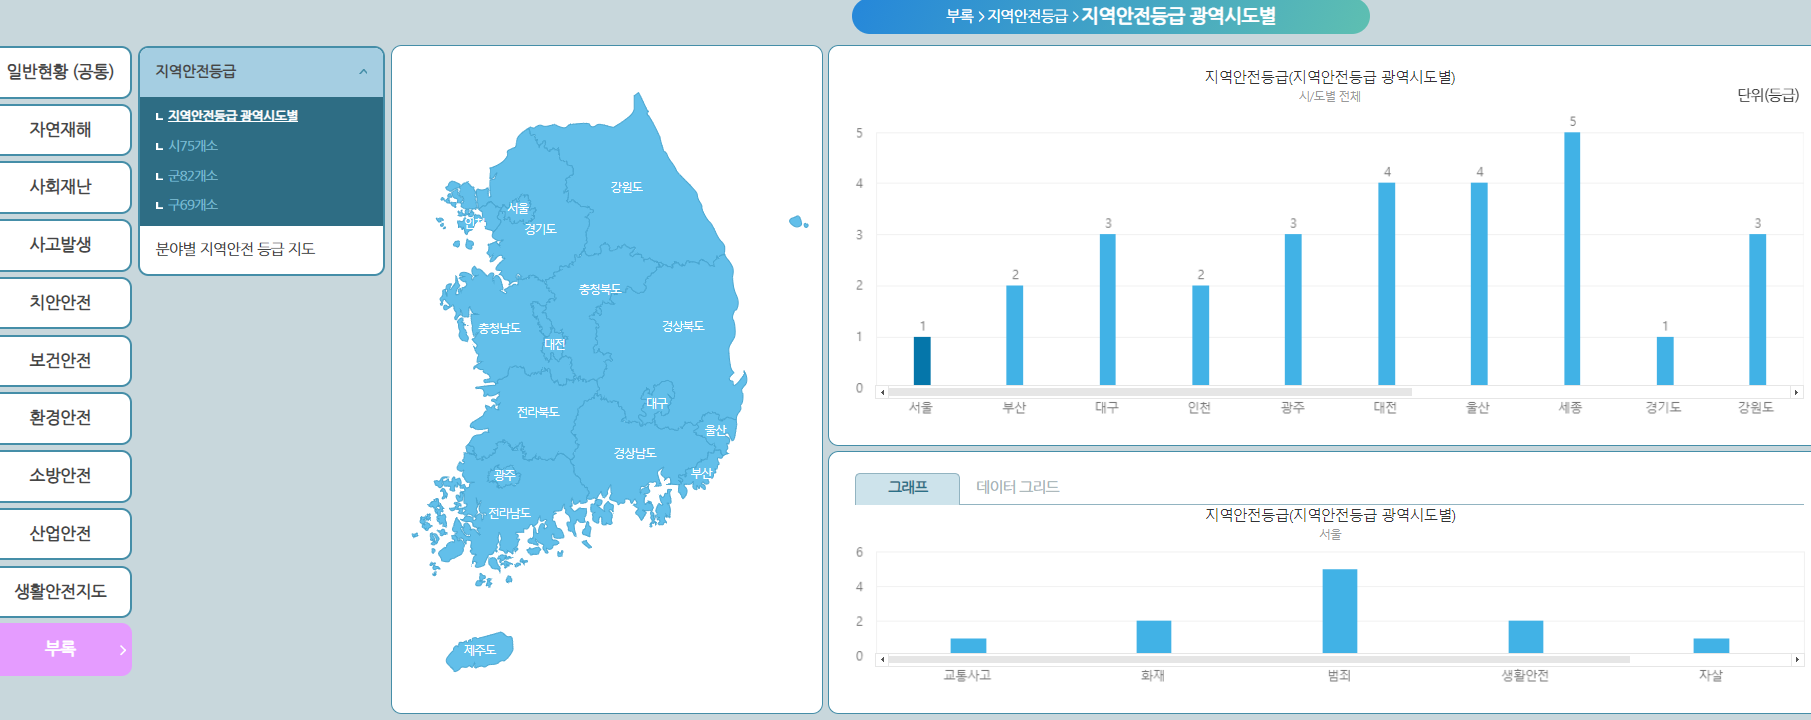Image resolution: width=1811 pixels, height=720 pixels.
Task: Click the 인천 bar in top chart
Action: 1201,335
